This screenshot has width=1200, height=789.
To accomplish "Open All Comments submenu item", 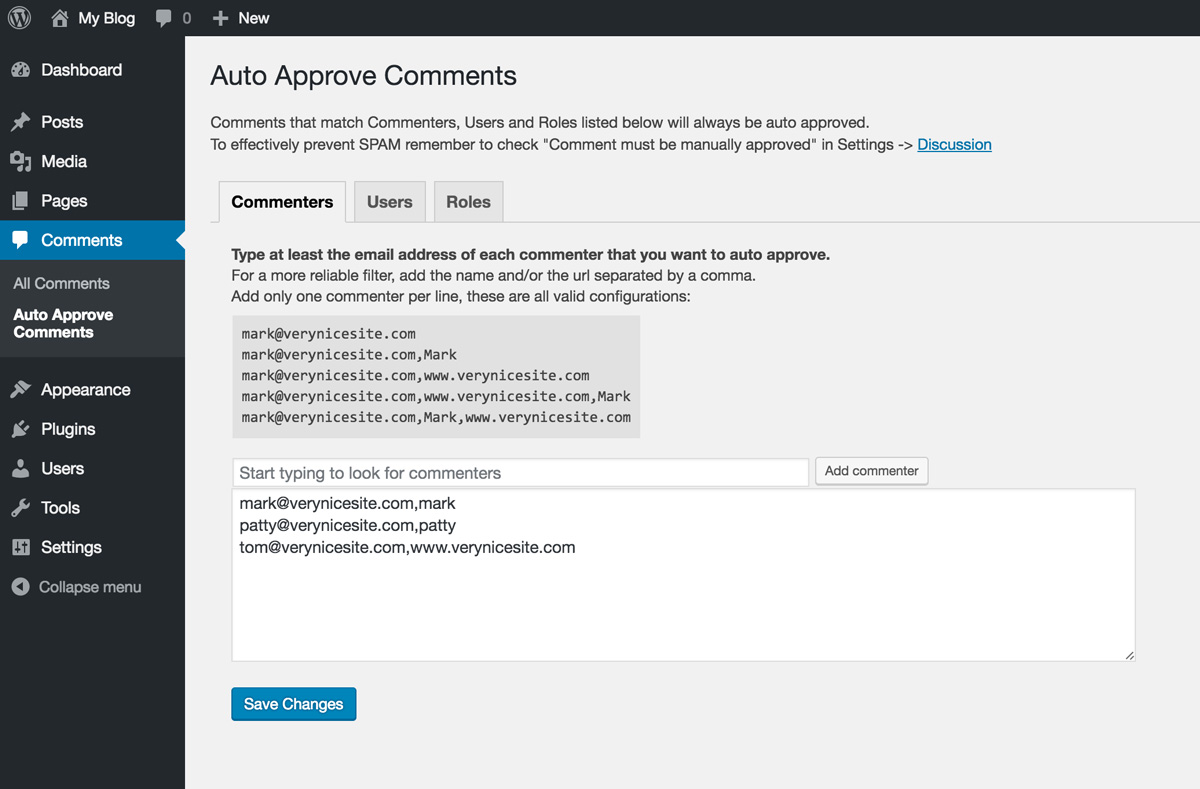I will coord(61,283).
